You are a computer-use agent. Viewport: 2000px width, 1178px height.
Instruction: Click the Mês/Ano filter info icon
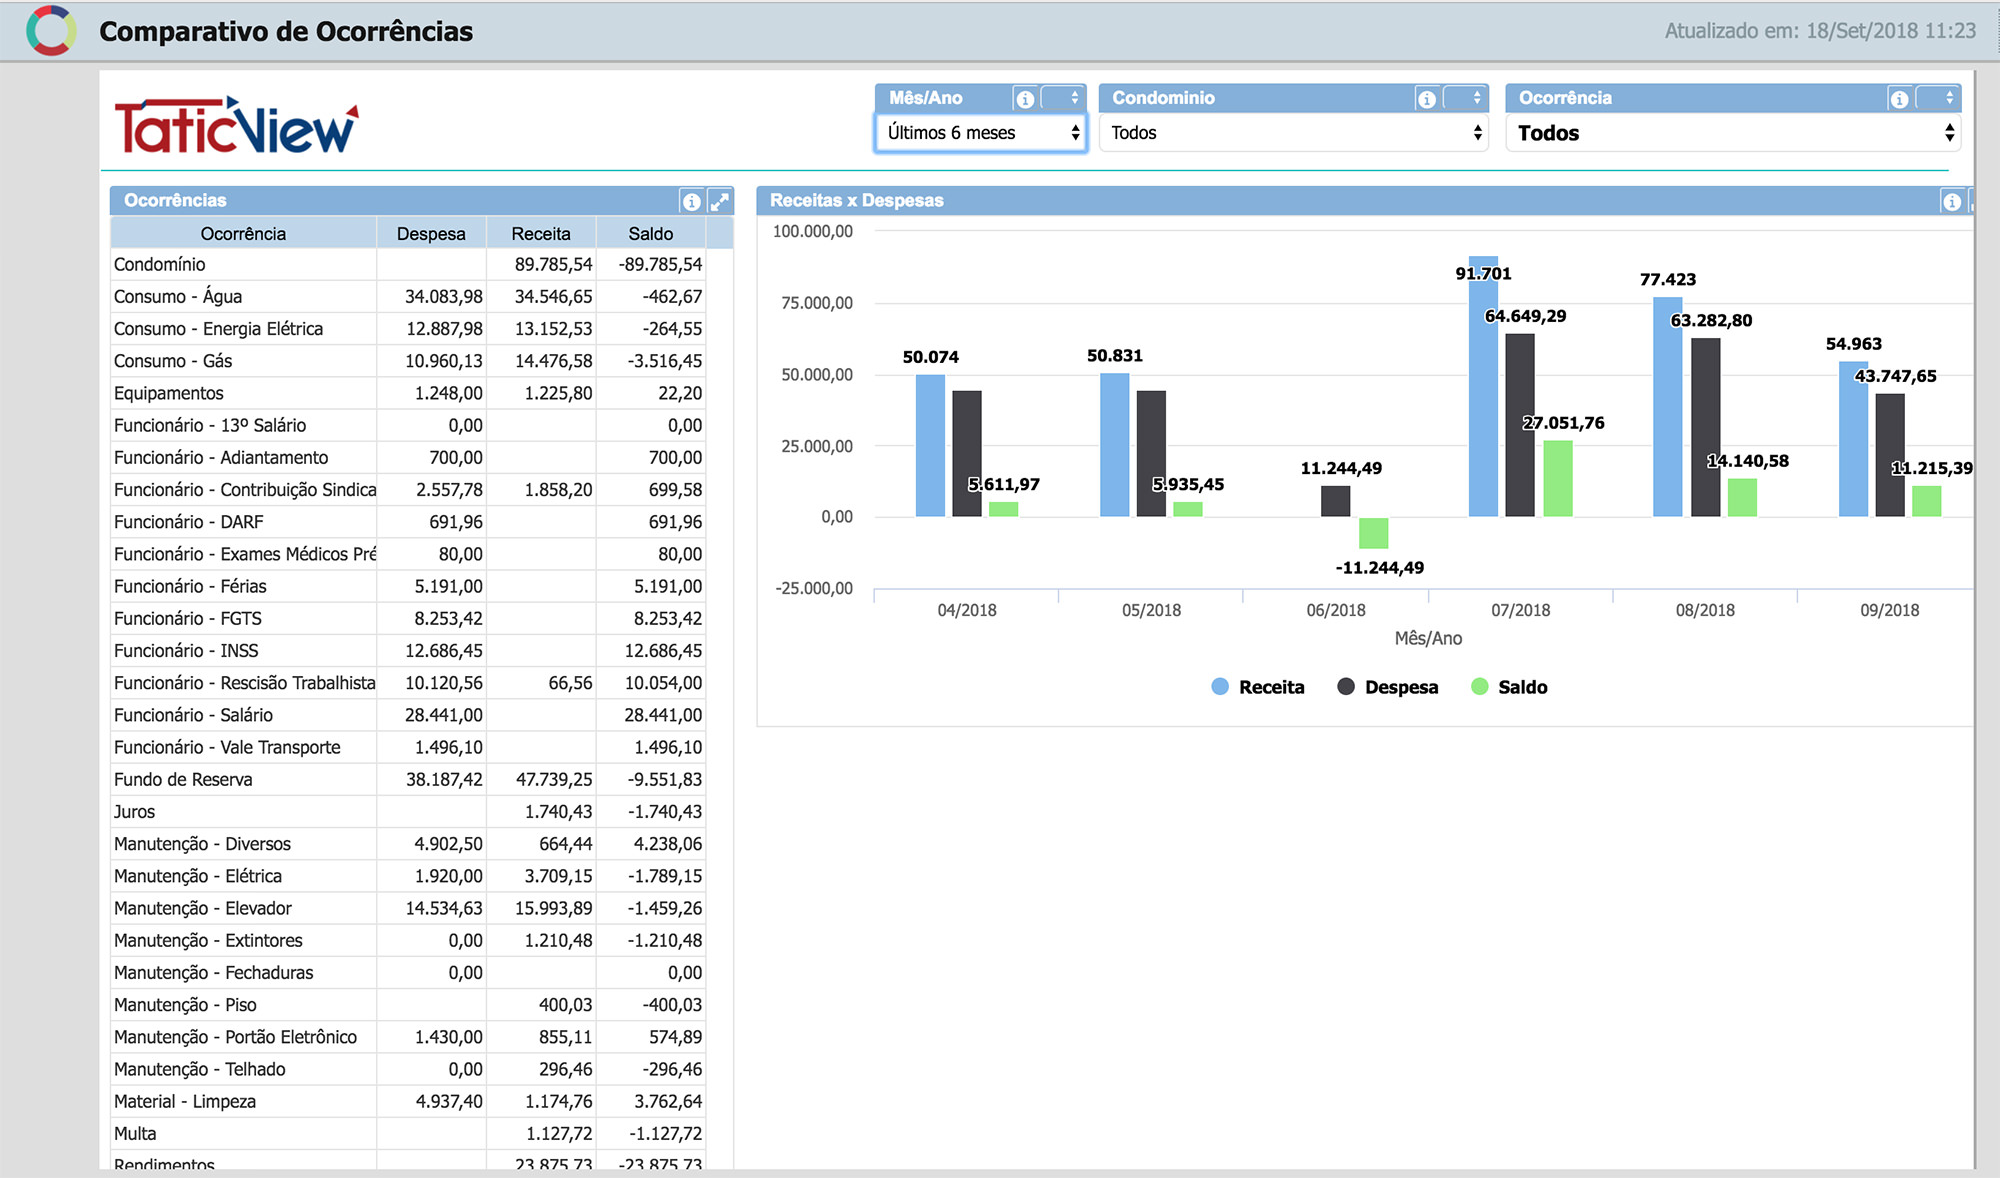1025,99
